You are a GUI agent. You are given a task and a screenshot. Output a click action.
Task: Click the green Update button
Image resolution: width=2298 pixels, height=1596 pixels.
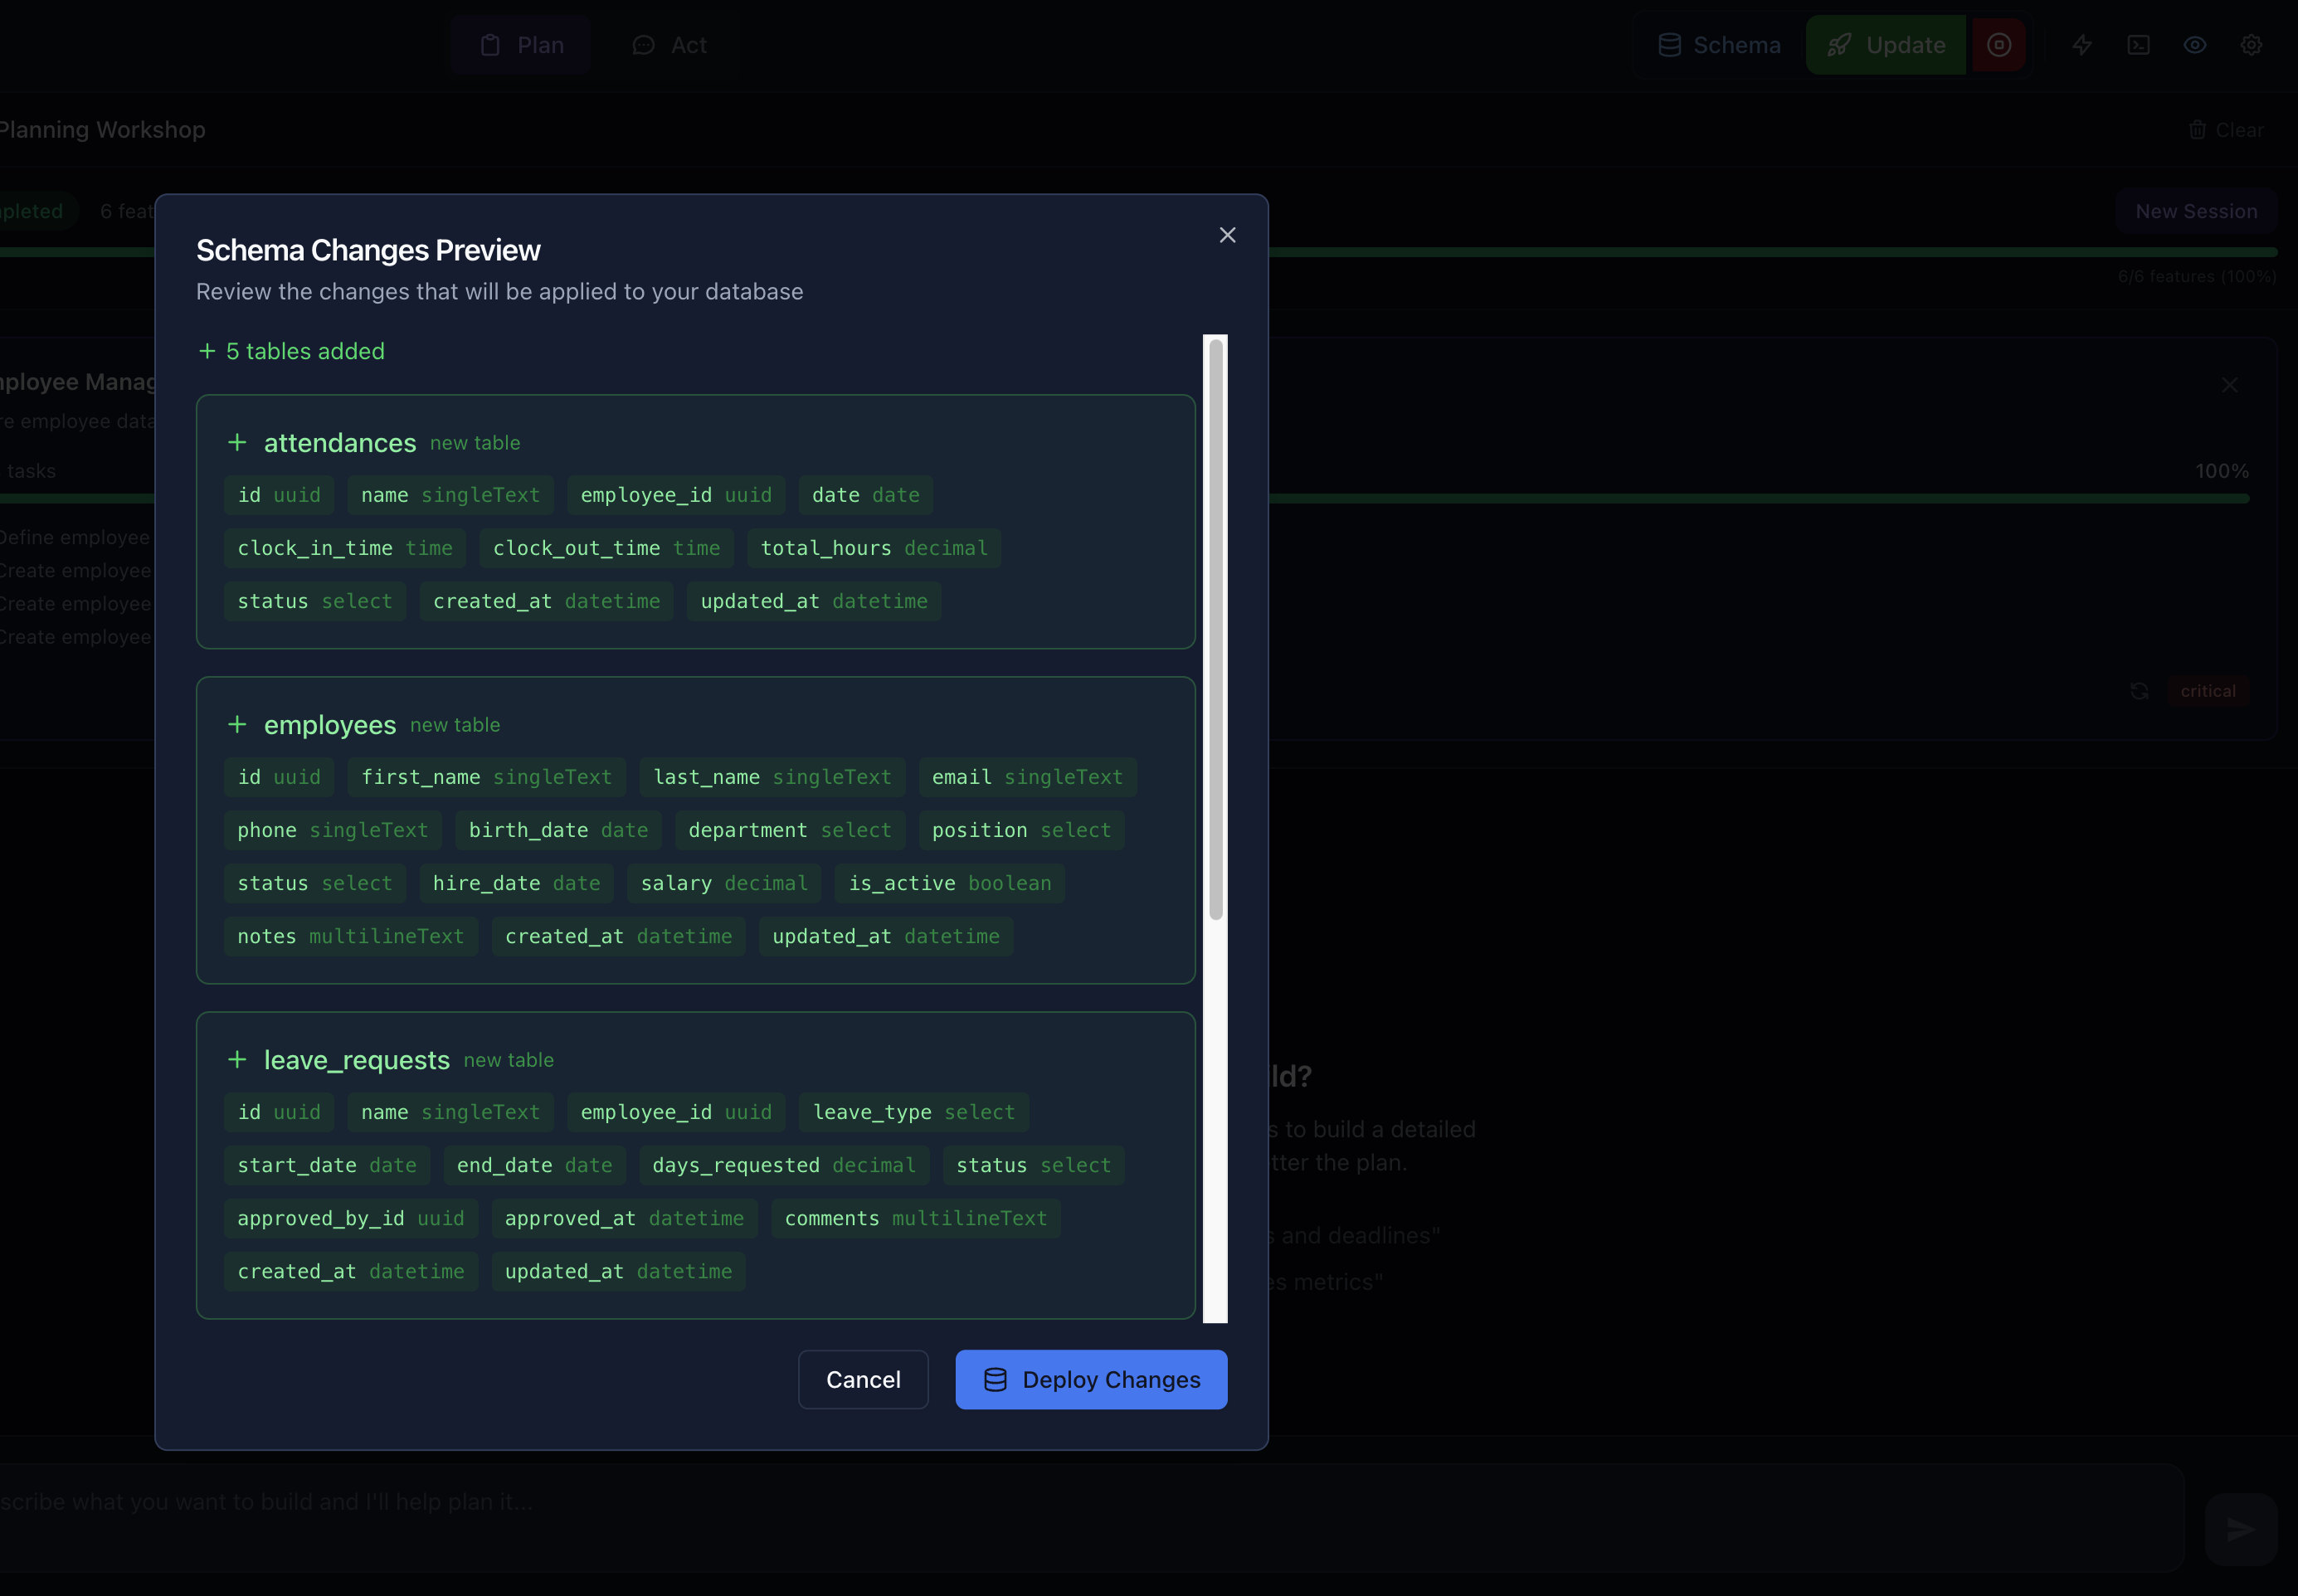pyautogui.click(x=1885, y=45)
